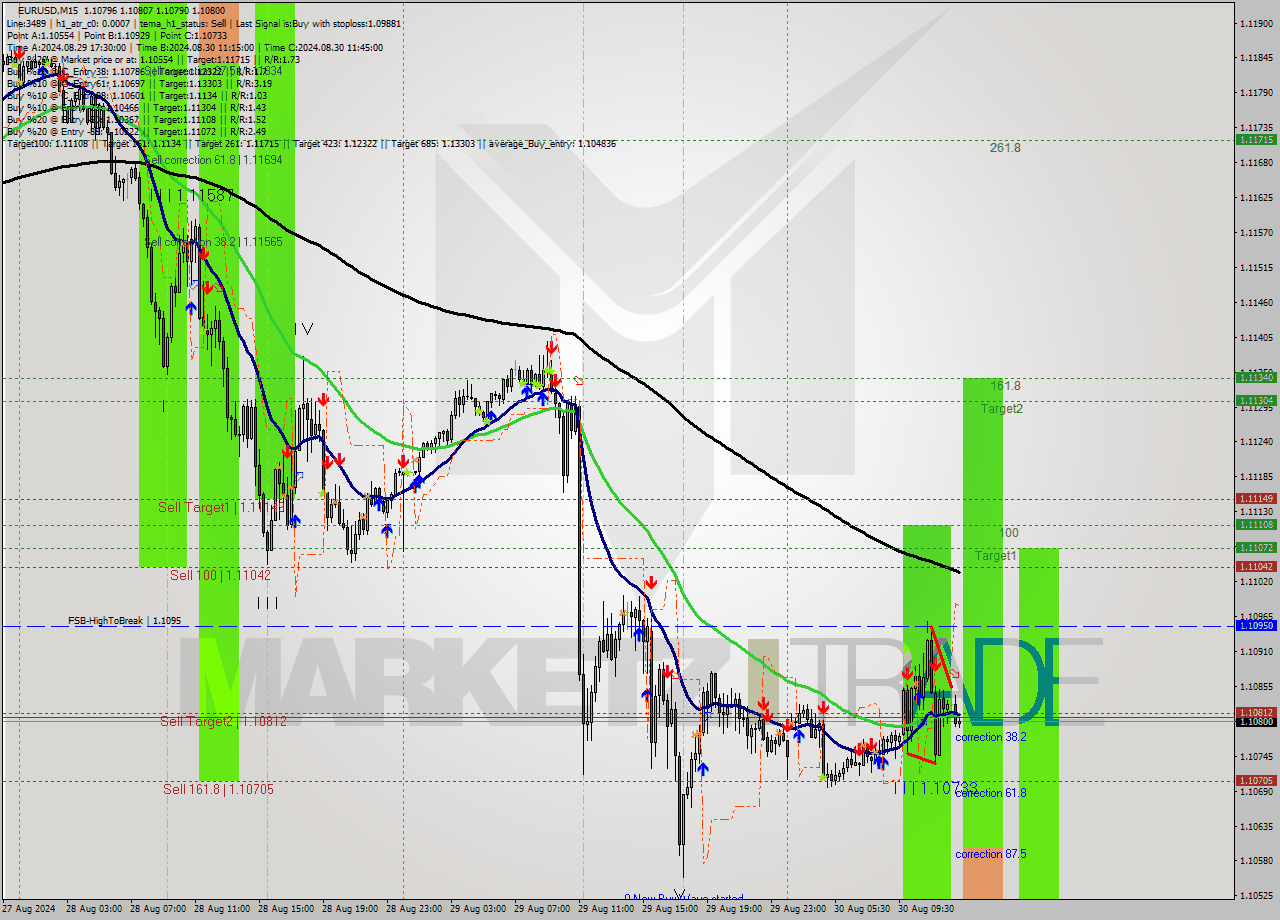The height and width of the screenshot is (920, 1280).
Task: Click the Target1 label
Action: [996, 555]
